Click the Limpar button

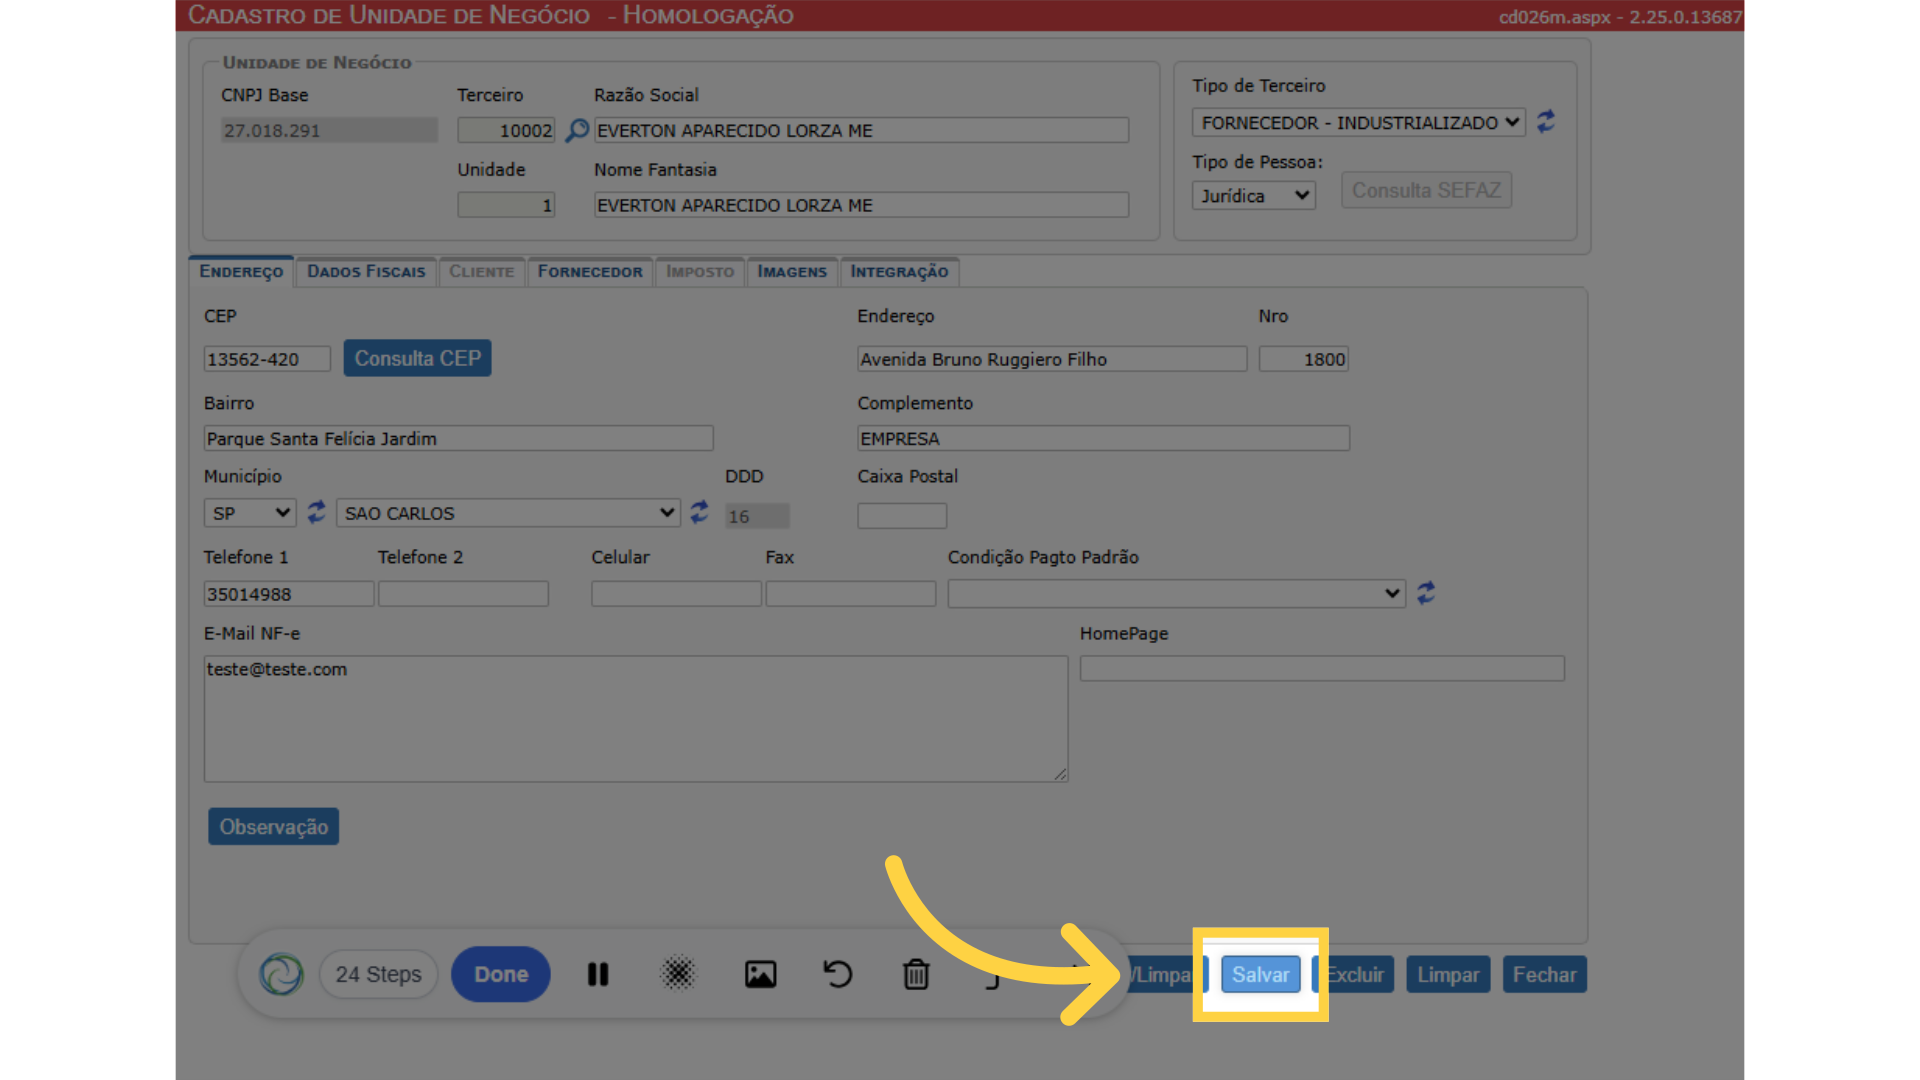tap(1448, 975)
